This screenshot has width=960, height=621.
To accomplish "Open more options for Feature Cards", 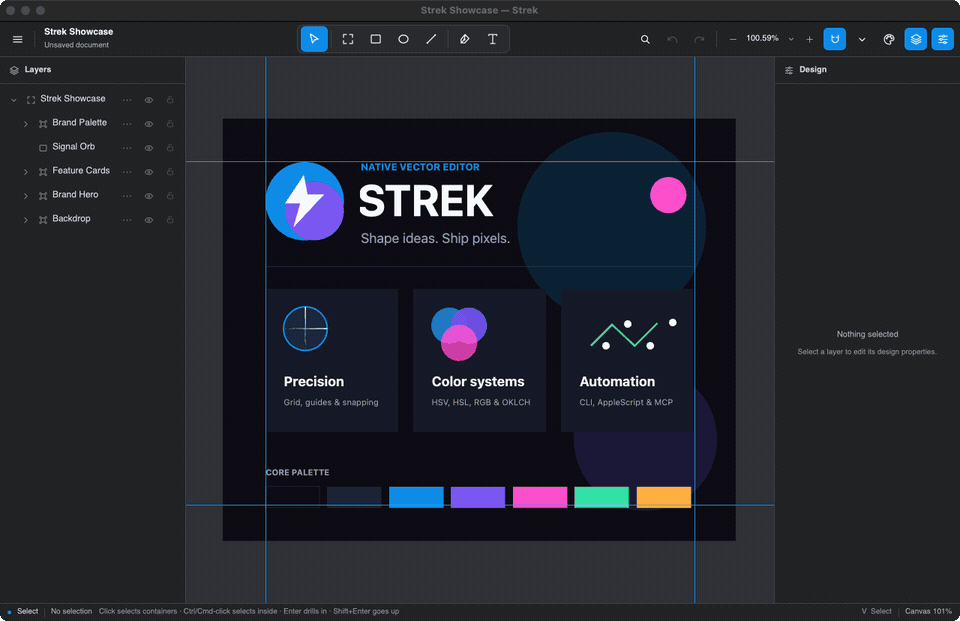I will [x=127, y=172].
